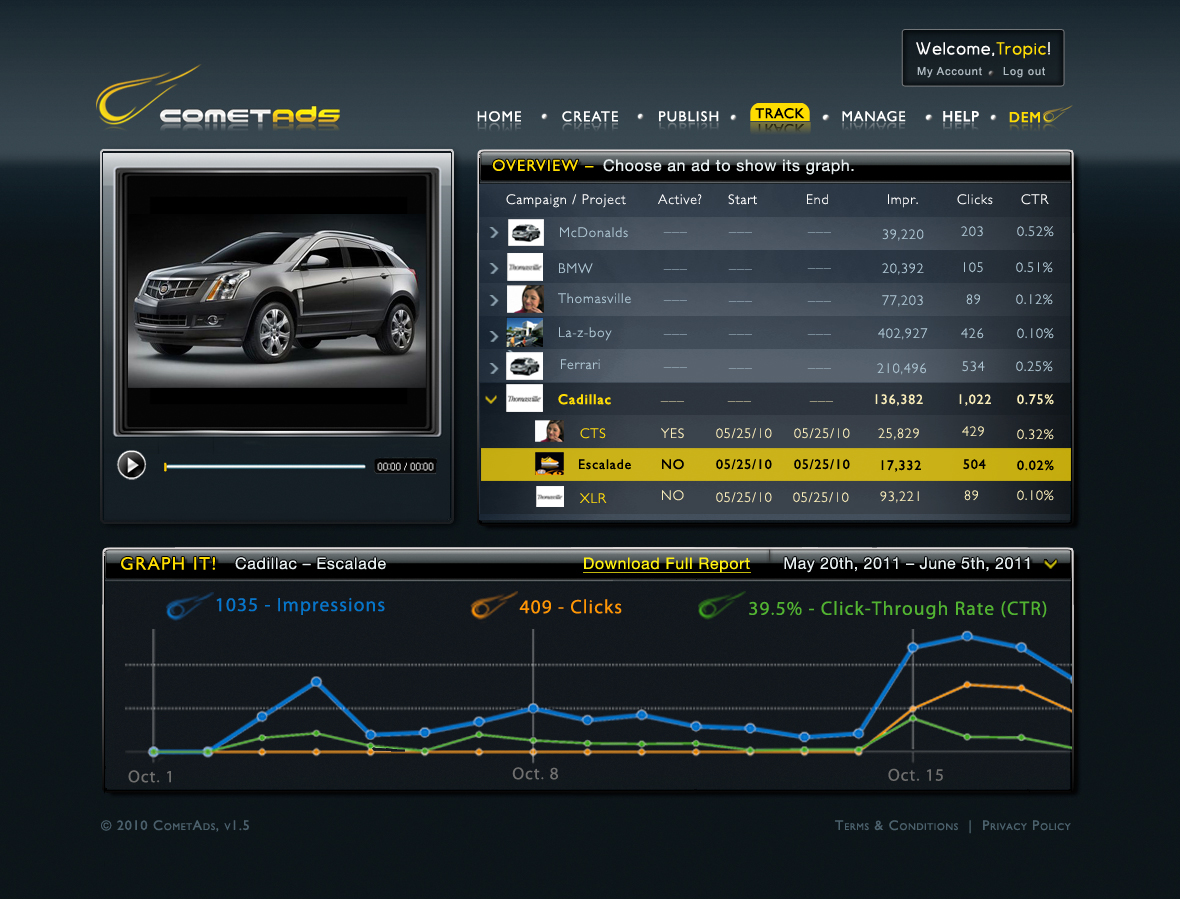The height and width of the screenshot is (900, 1180).
Task: Open the CREATE menu item
Action: click(590, 117)
